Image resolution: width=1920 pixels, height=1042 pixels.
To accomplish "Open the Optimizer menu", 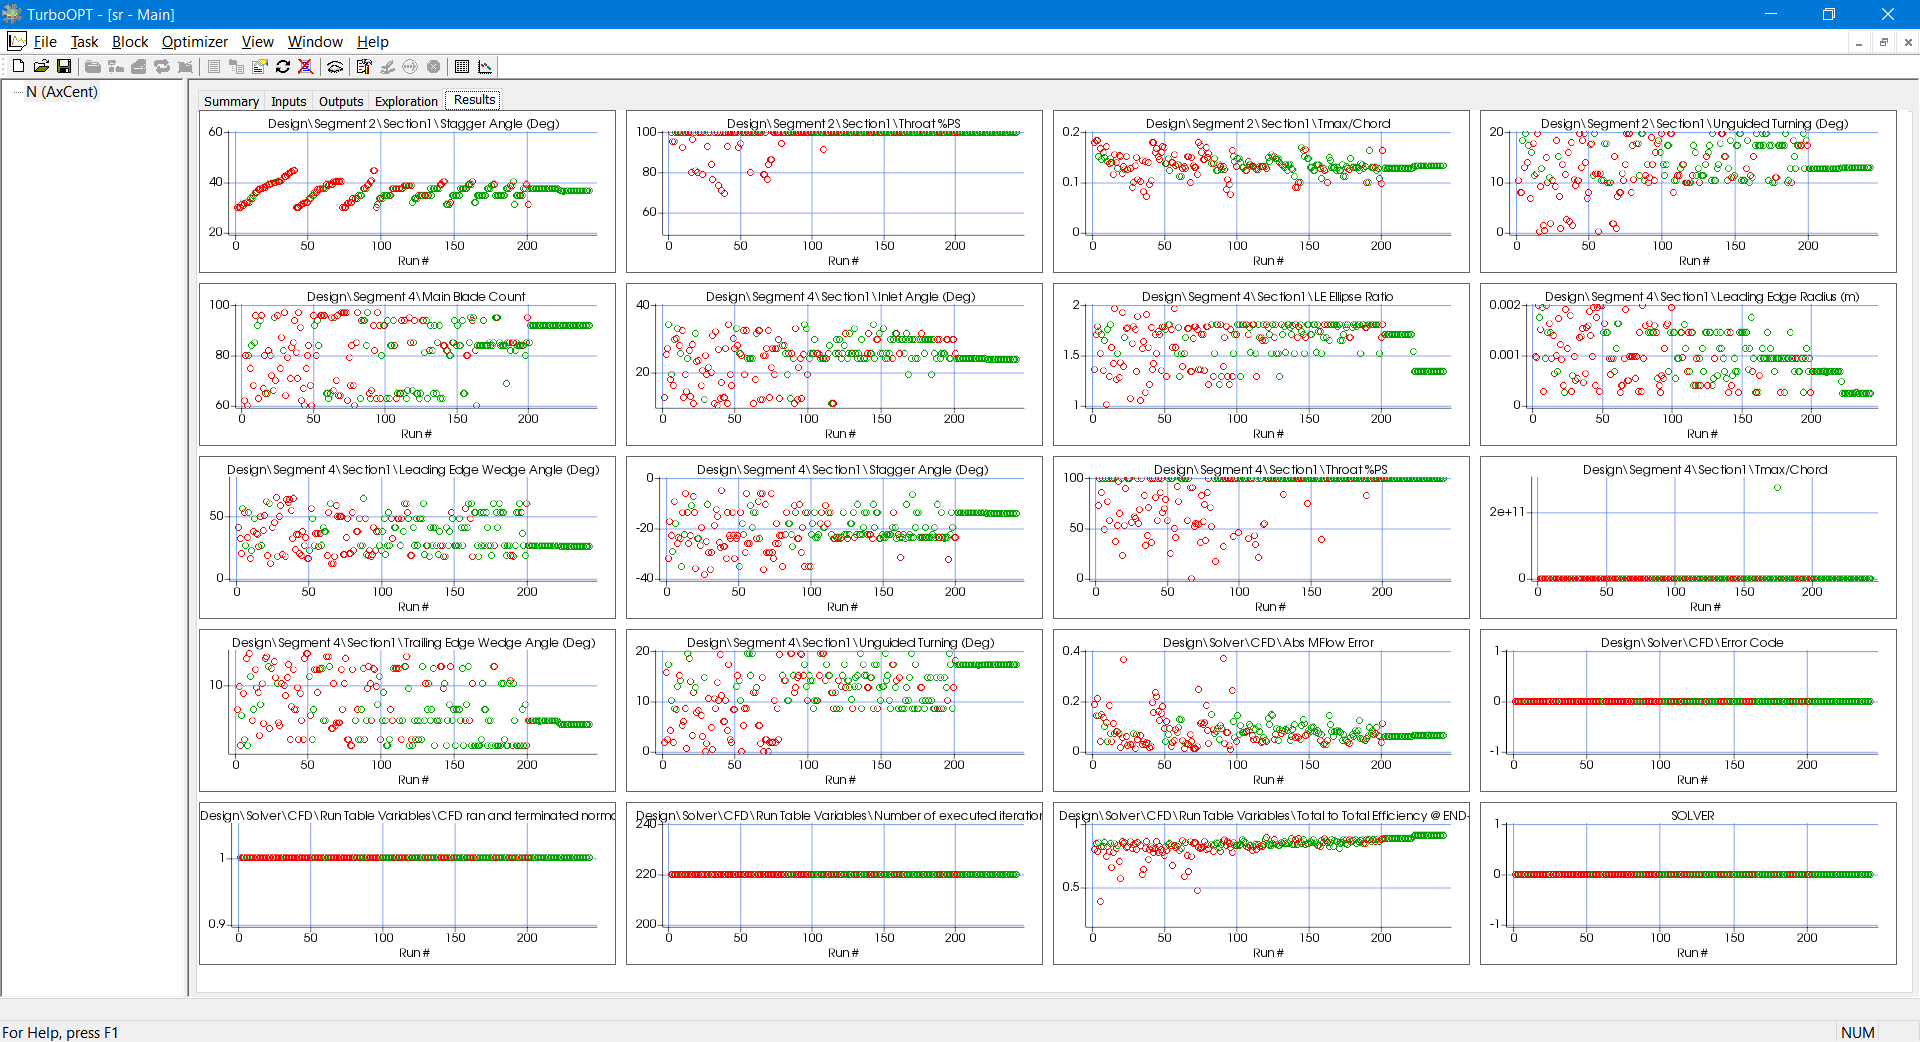I will pos(194,42).
